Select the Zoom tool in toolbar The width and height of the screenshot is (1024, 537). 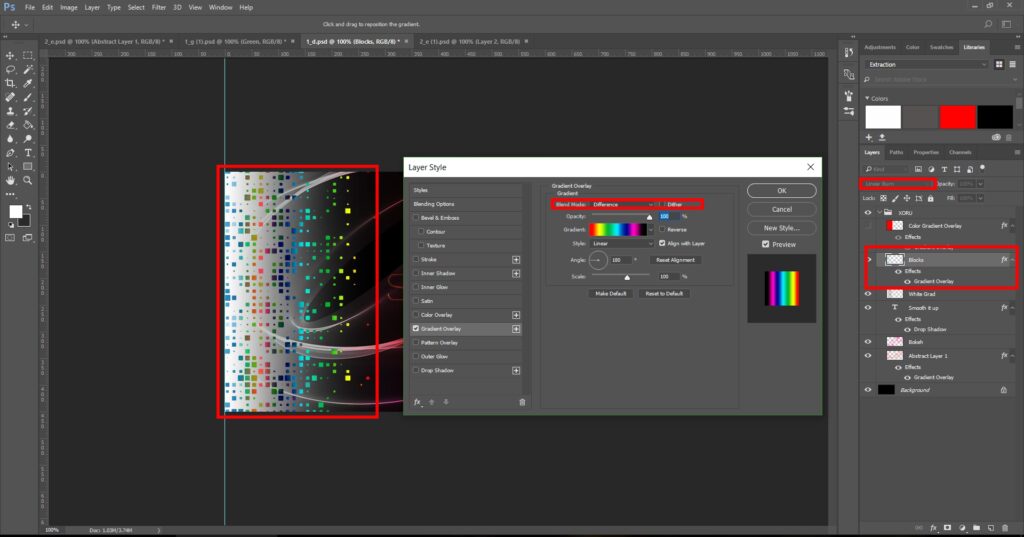(28, 181)
